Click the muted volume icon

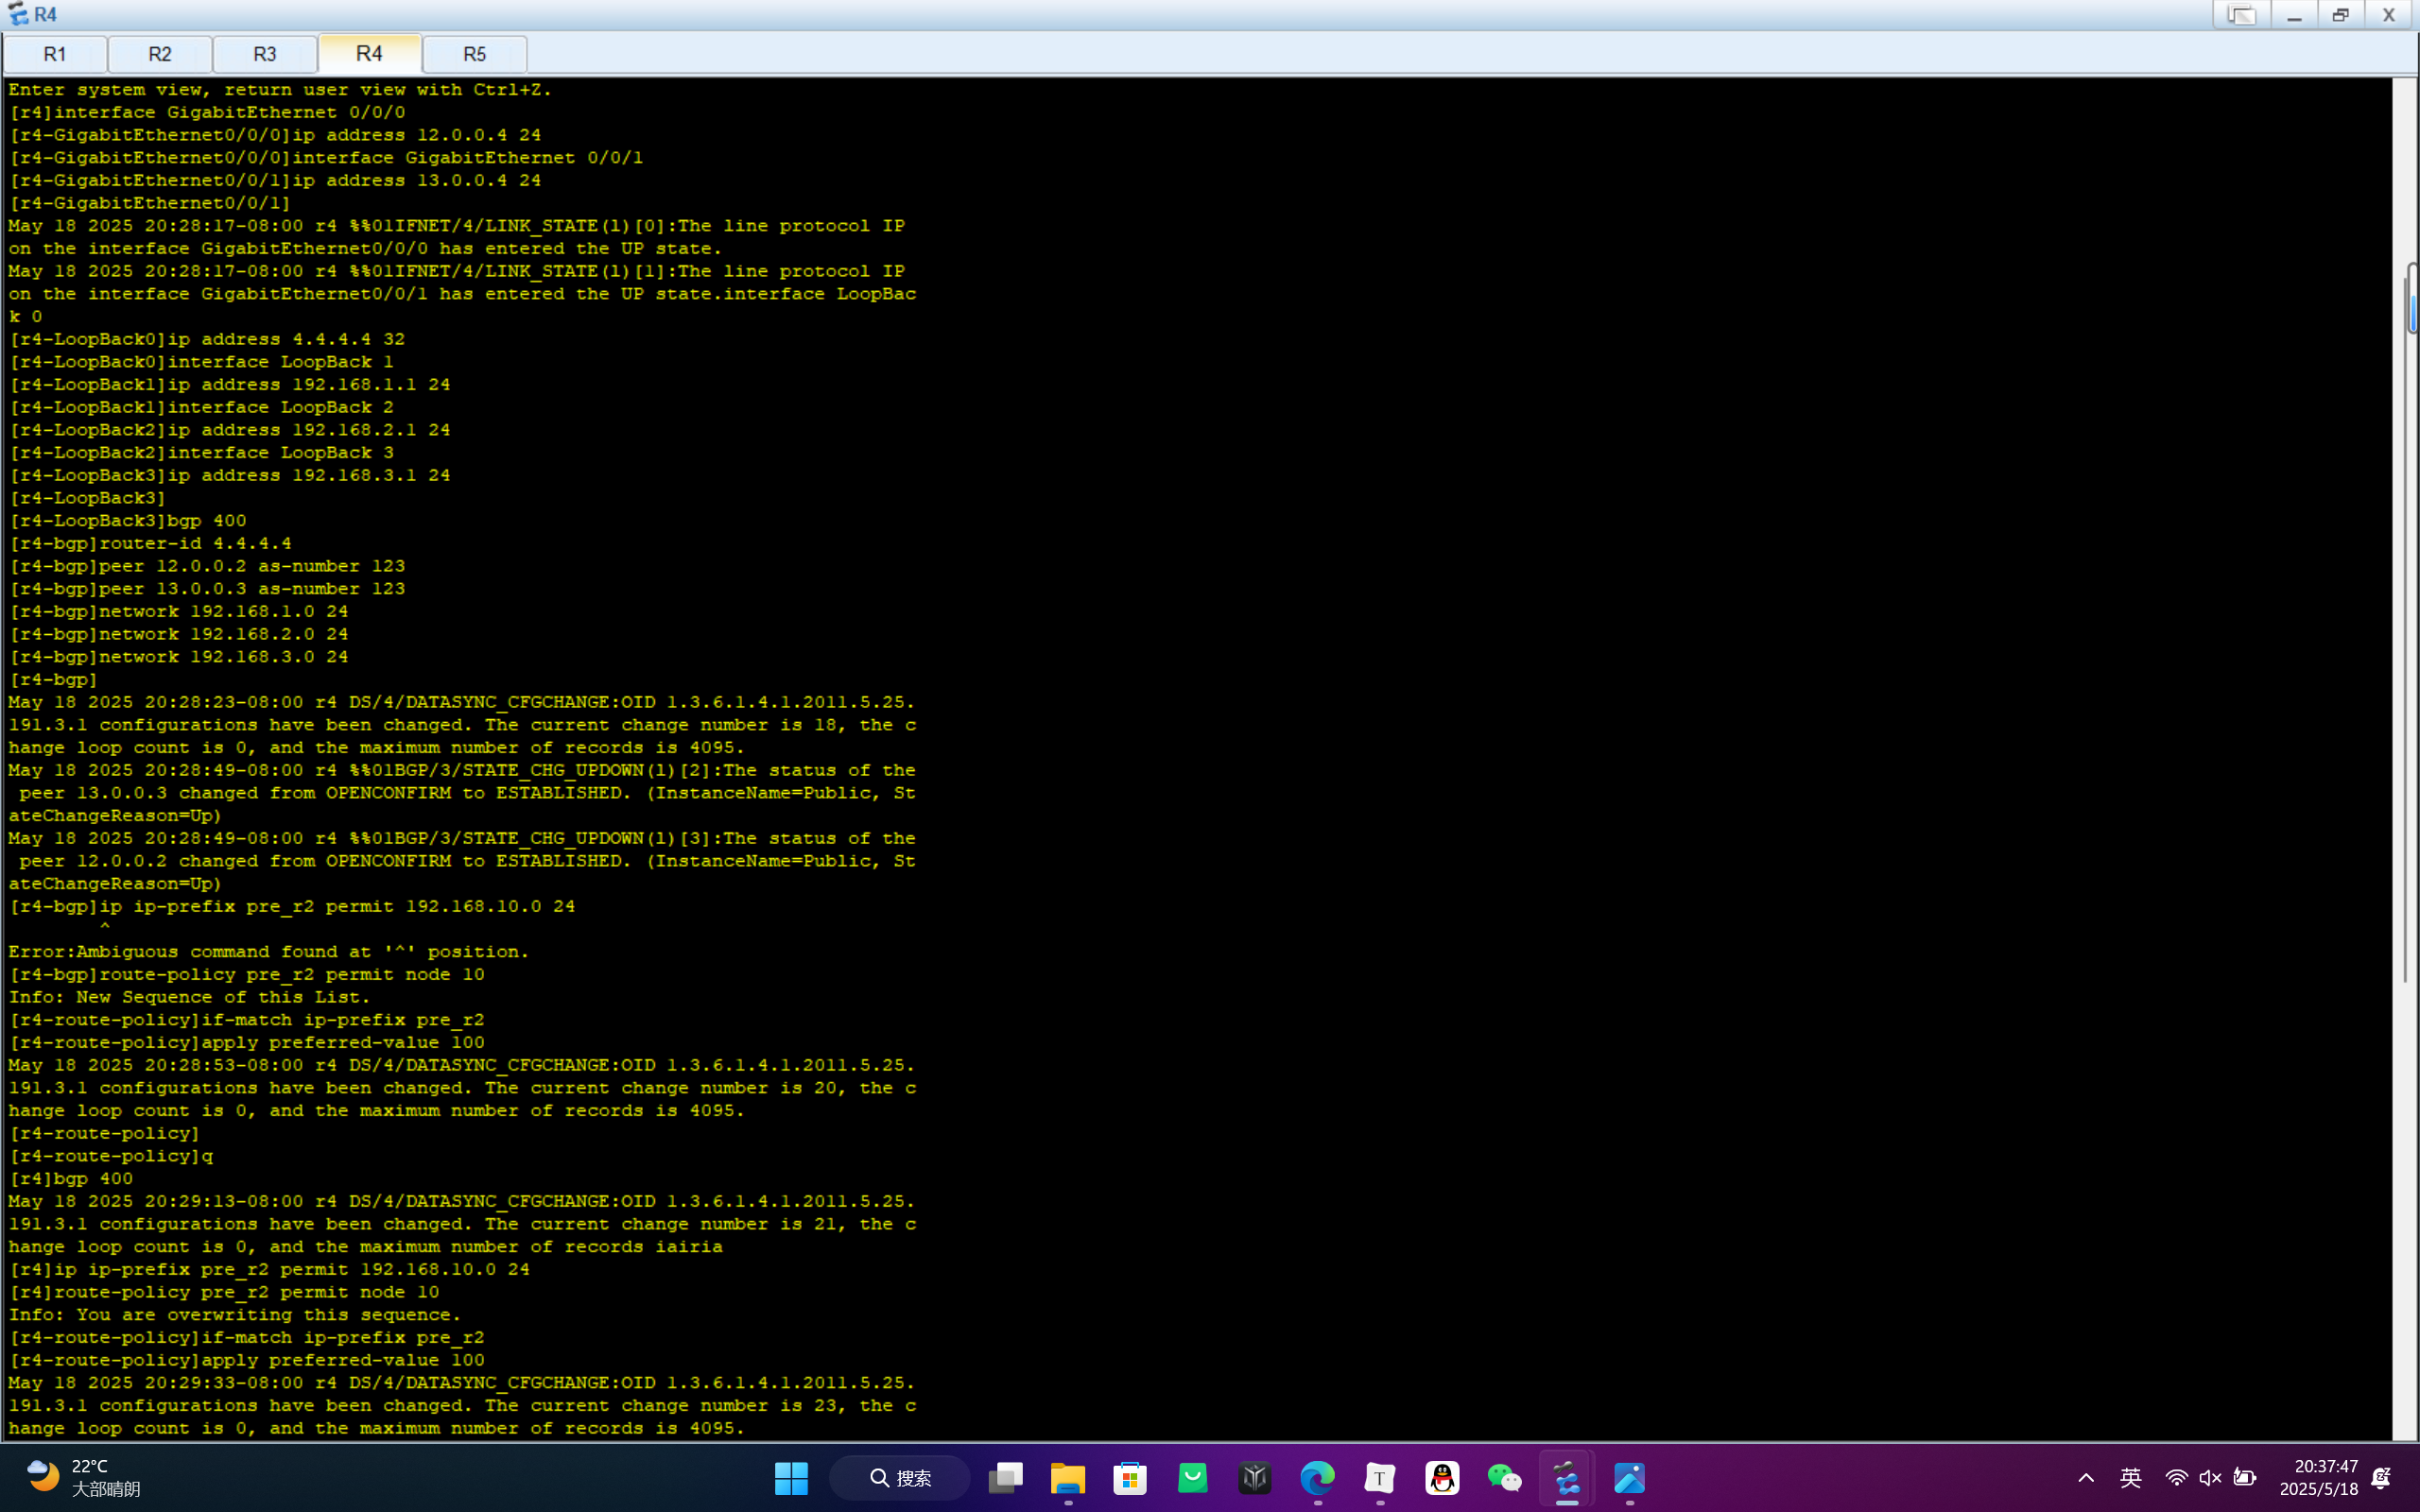(x=2210, y=1478)
